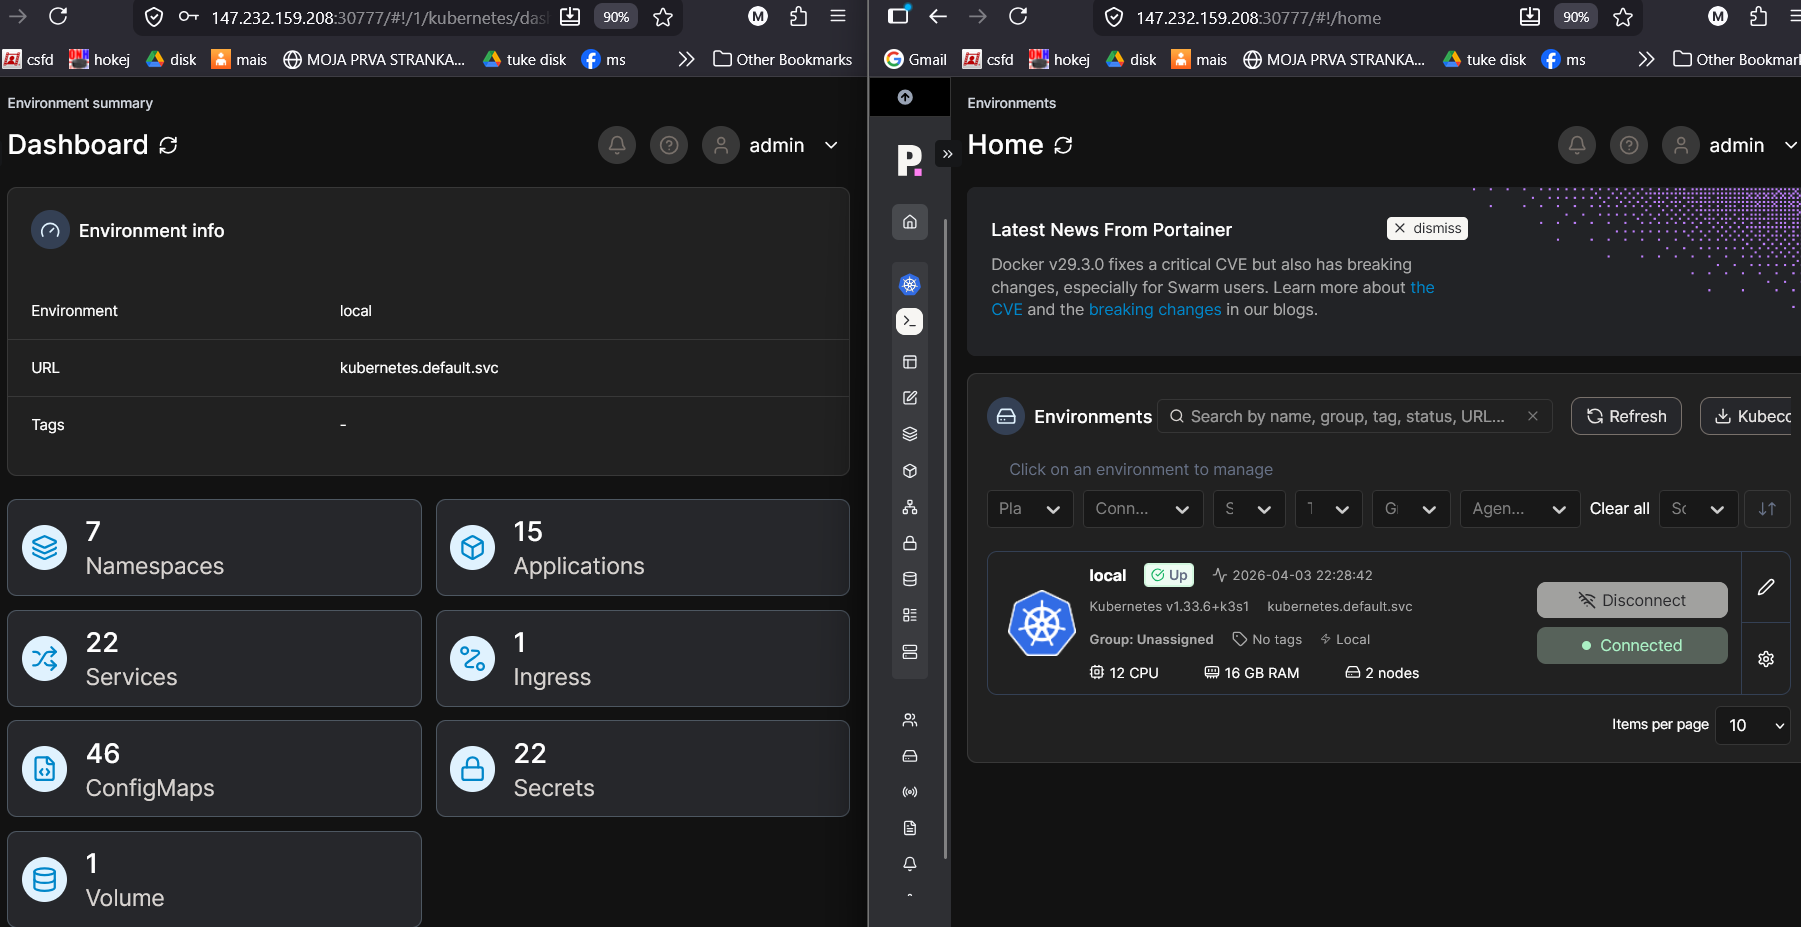This screenshot has height=927, width=1801.
Task: Follow the 'breaking changes' blog link
Action: pyautogui.click(x=1154, y=310)
